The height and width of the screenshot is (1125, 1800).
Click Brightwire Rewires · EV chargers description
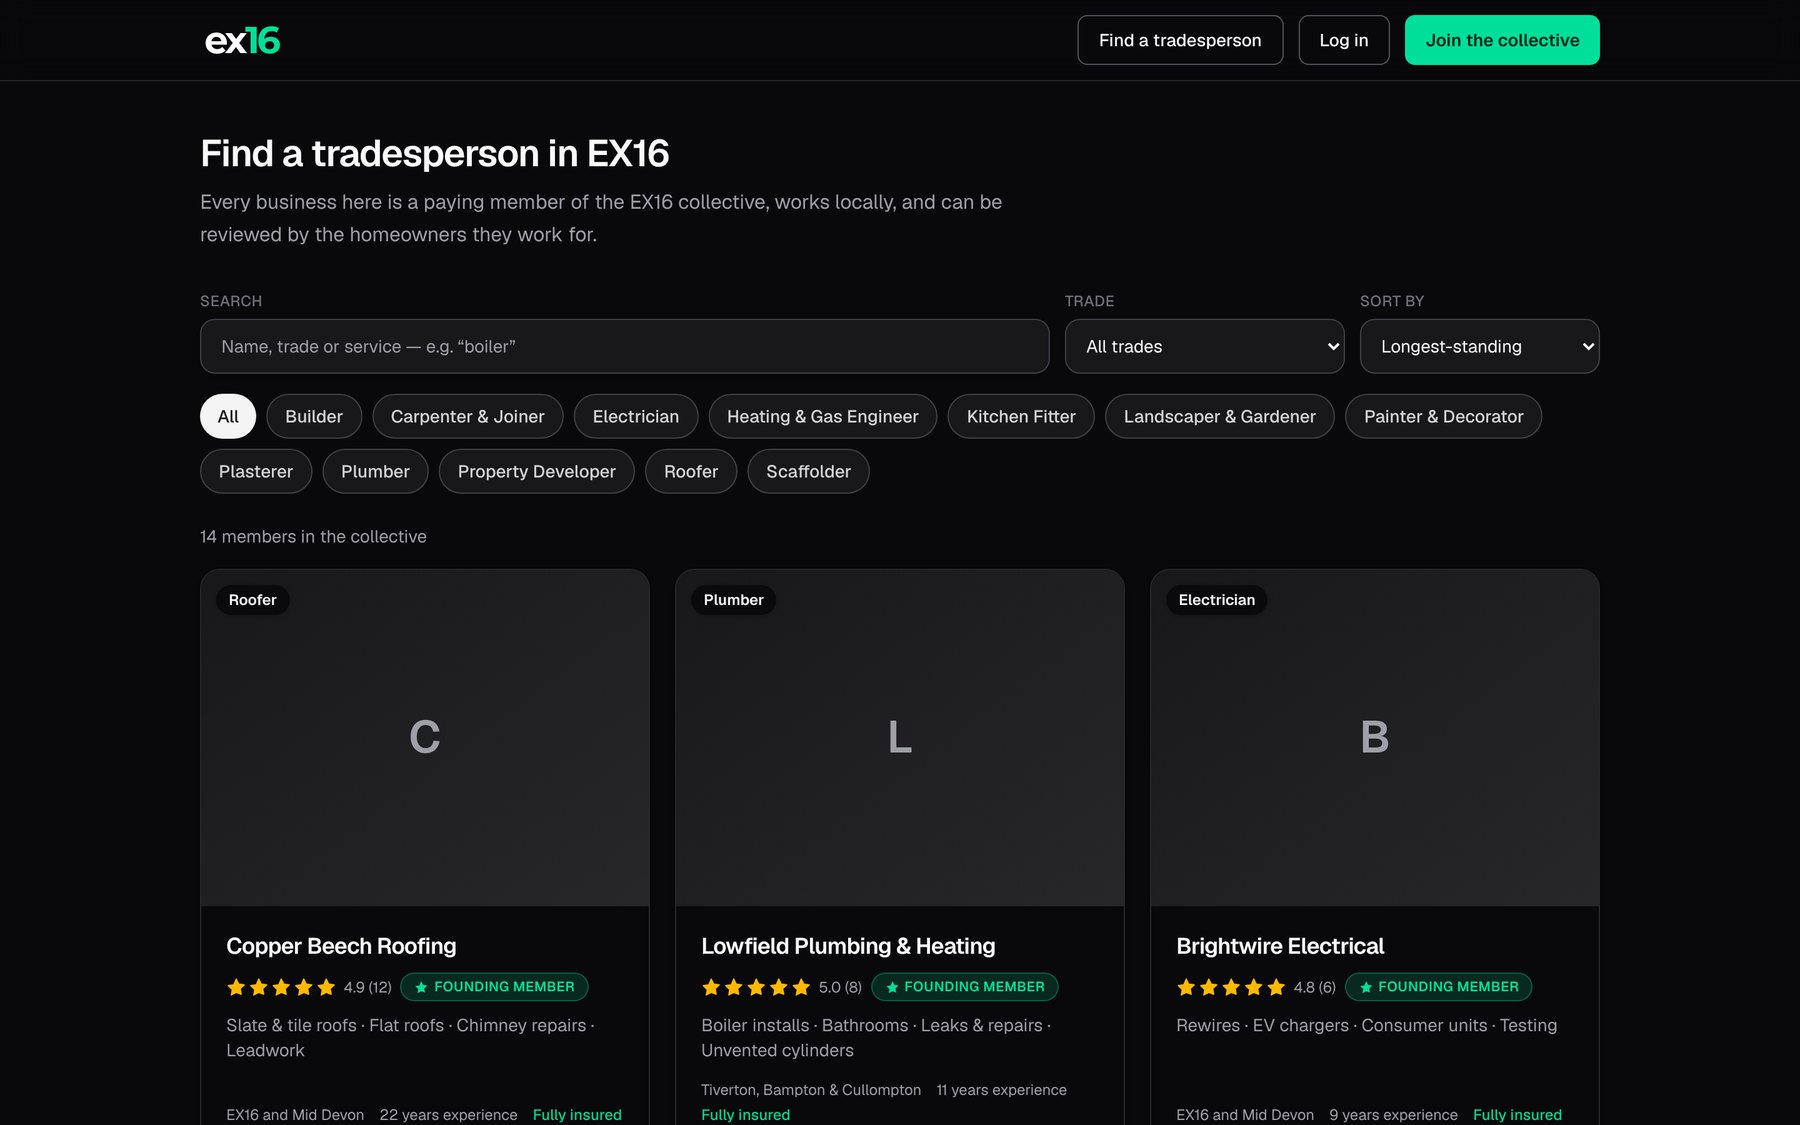pyautogui.click(x=1366, y=1025)
